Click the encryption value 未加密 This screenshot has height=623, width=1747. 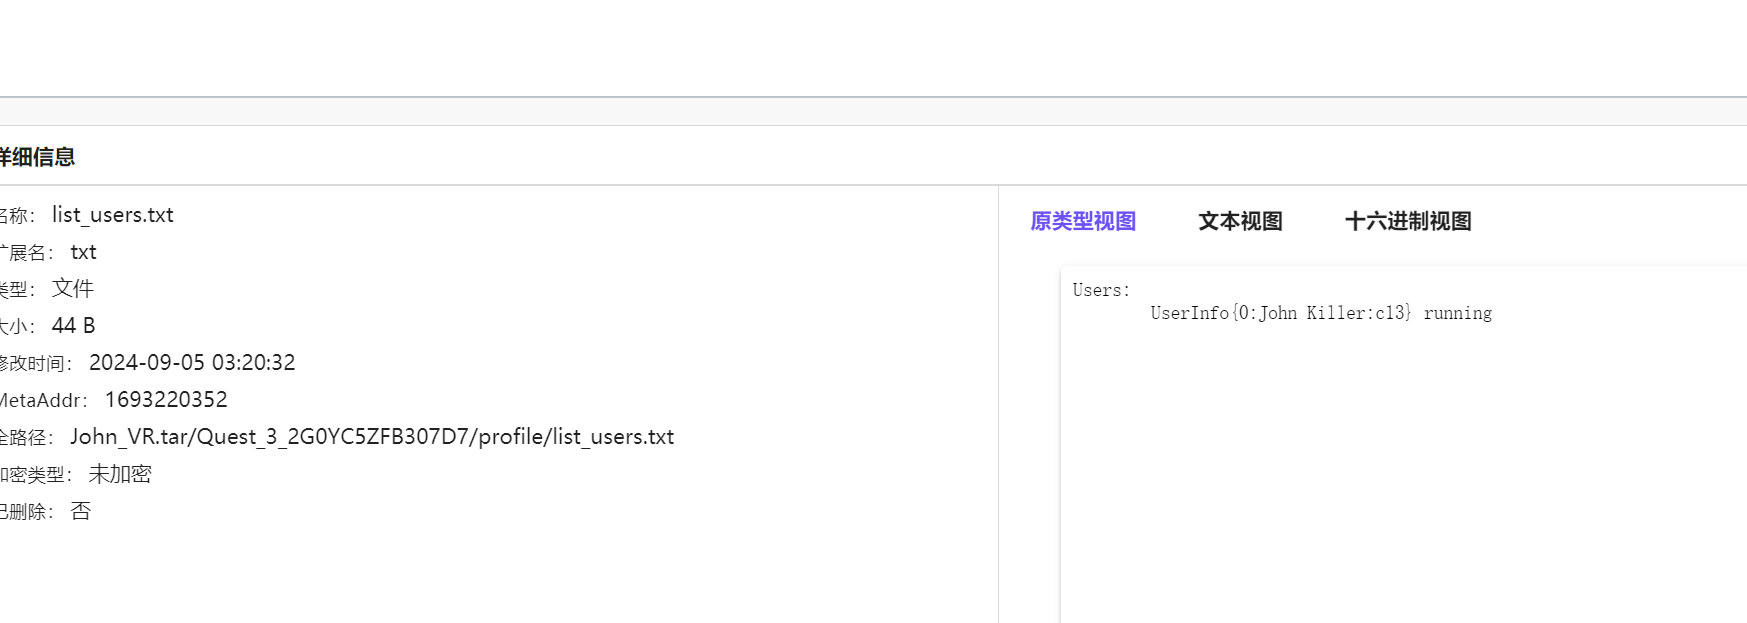120,474
